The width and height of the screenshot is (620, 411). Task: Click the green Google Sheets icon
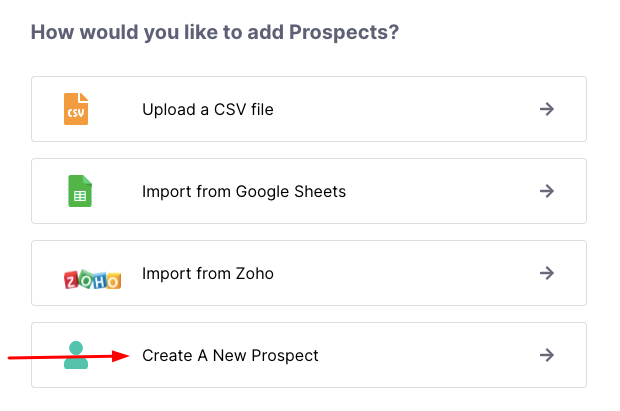[80, 191]
